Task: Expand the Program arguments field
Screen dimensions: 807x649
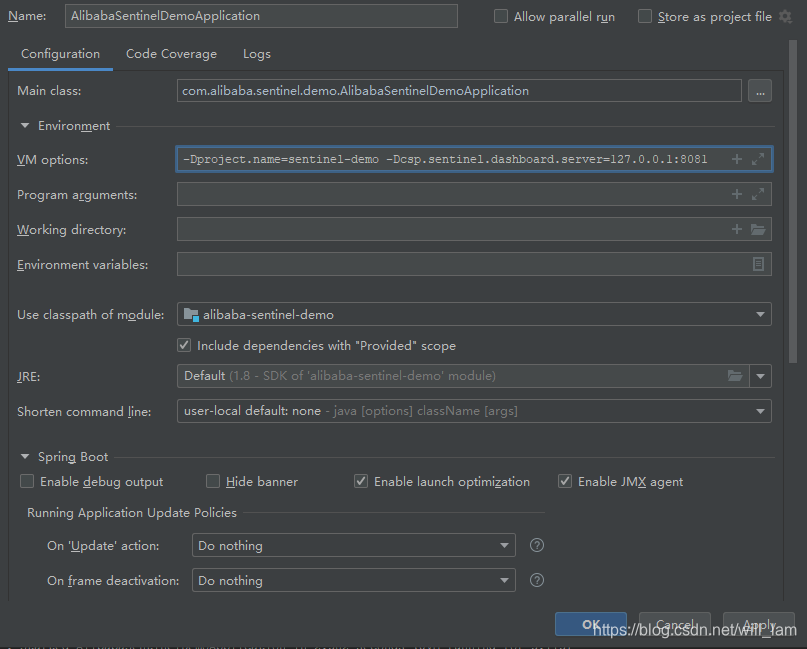Action: (758, 194)
